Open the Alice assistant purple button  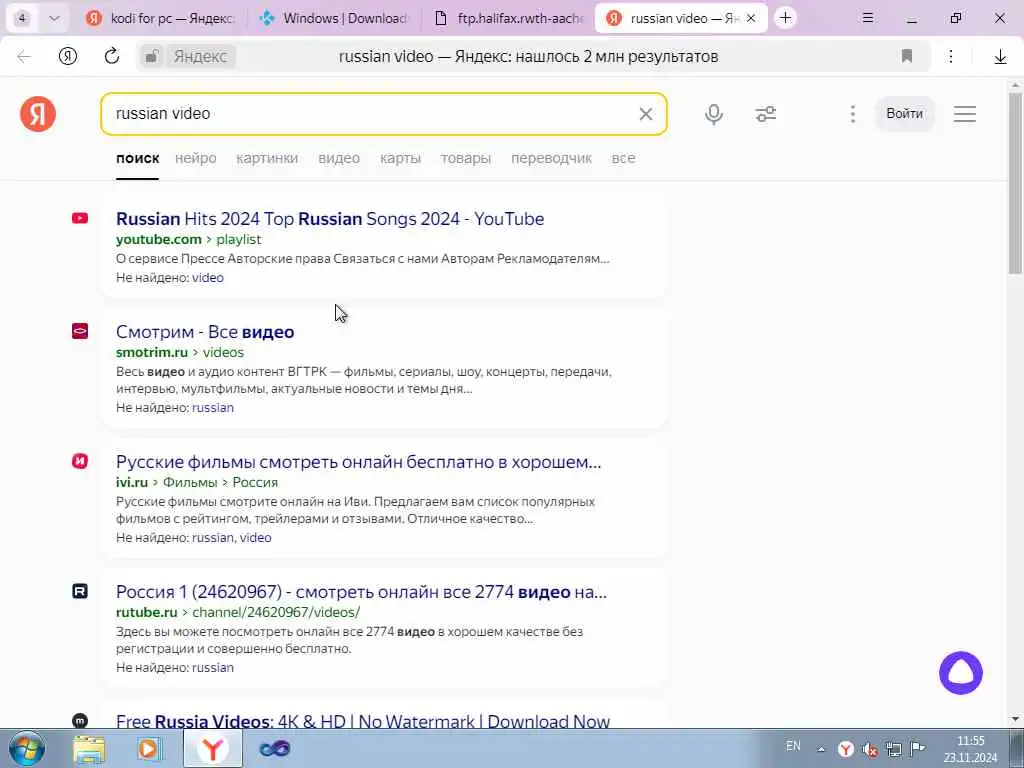[x=961, y=673]
